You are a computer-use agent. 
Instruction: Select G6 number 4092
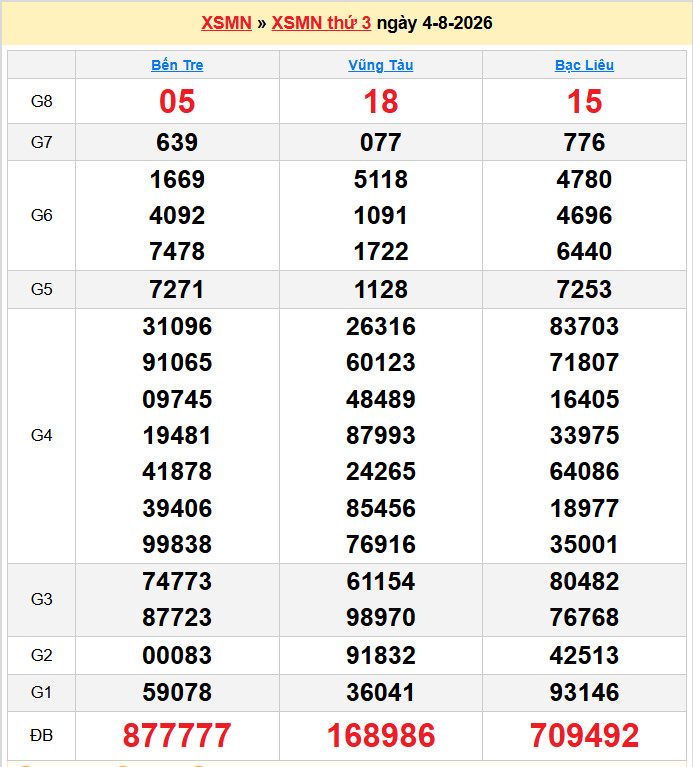point(177,215)
